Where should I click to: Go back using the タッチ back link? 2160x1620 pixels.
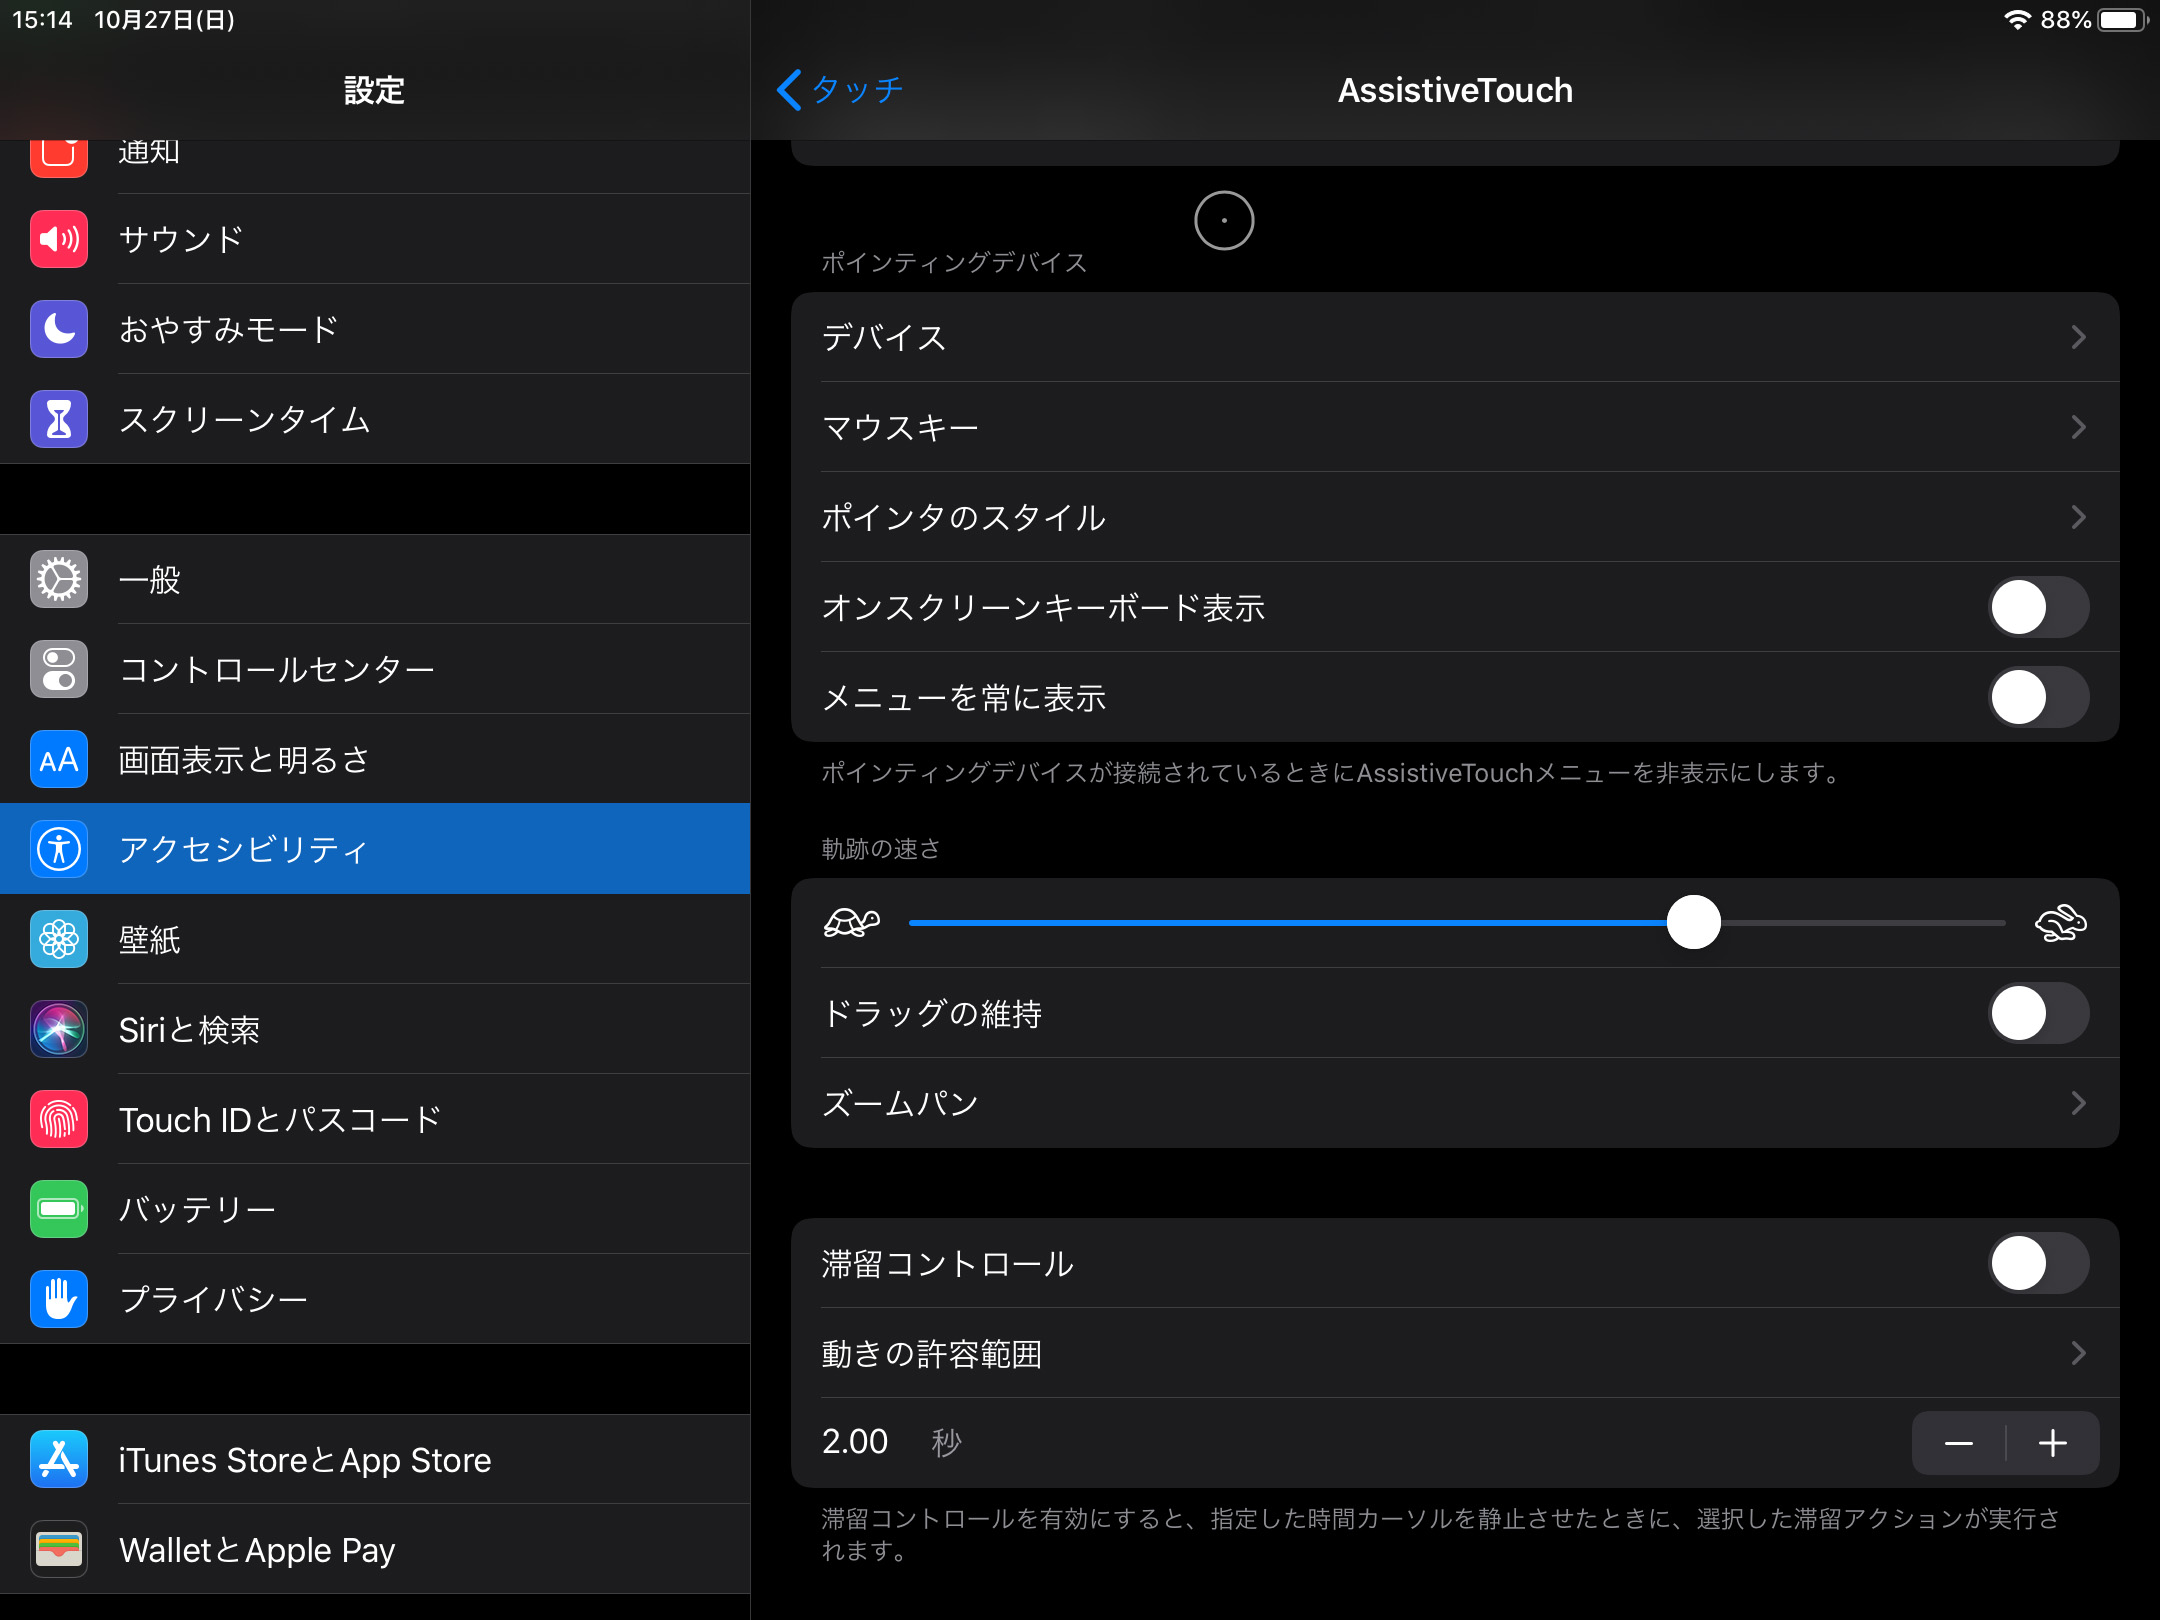point(840,90)
